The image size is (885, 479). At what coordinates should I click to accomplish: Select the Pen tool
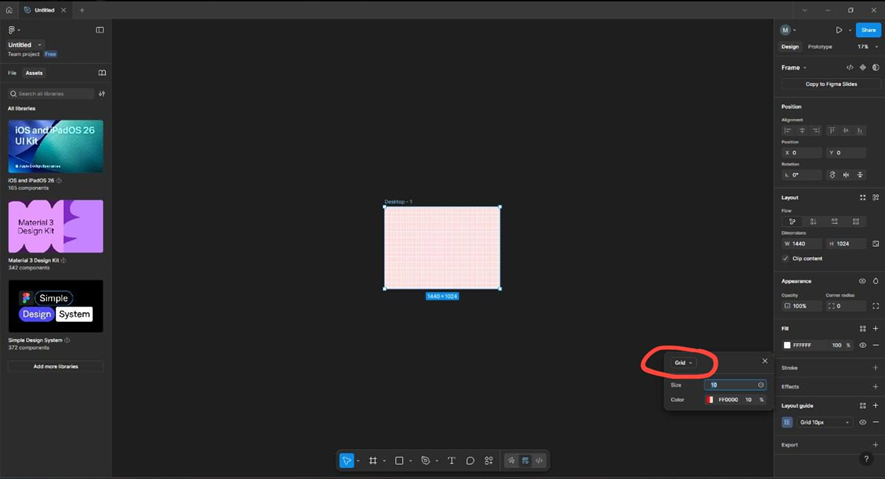point(425,460)
